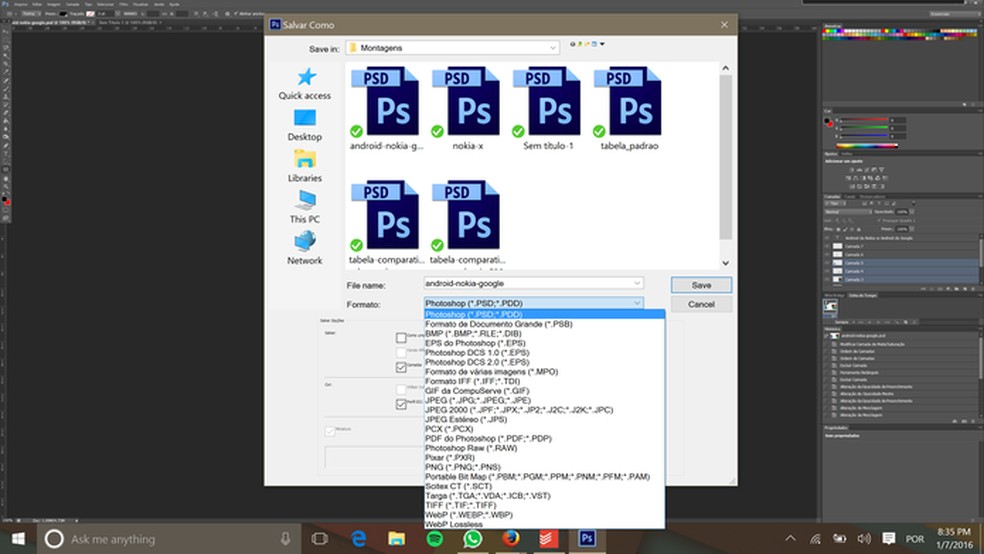Tick the first unchecked Salvar option checkbox
Viewport: 984px width, 554px height.
tap(401, 338)
